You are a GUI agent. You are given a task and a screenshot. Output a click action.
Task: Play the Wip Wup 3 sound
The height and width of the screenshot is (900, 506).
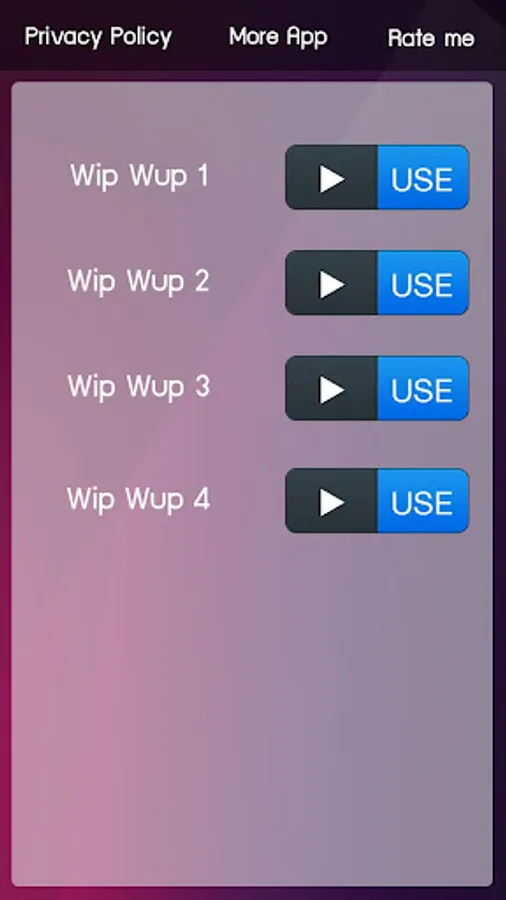(332, 389)
